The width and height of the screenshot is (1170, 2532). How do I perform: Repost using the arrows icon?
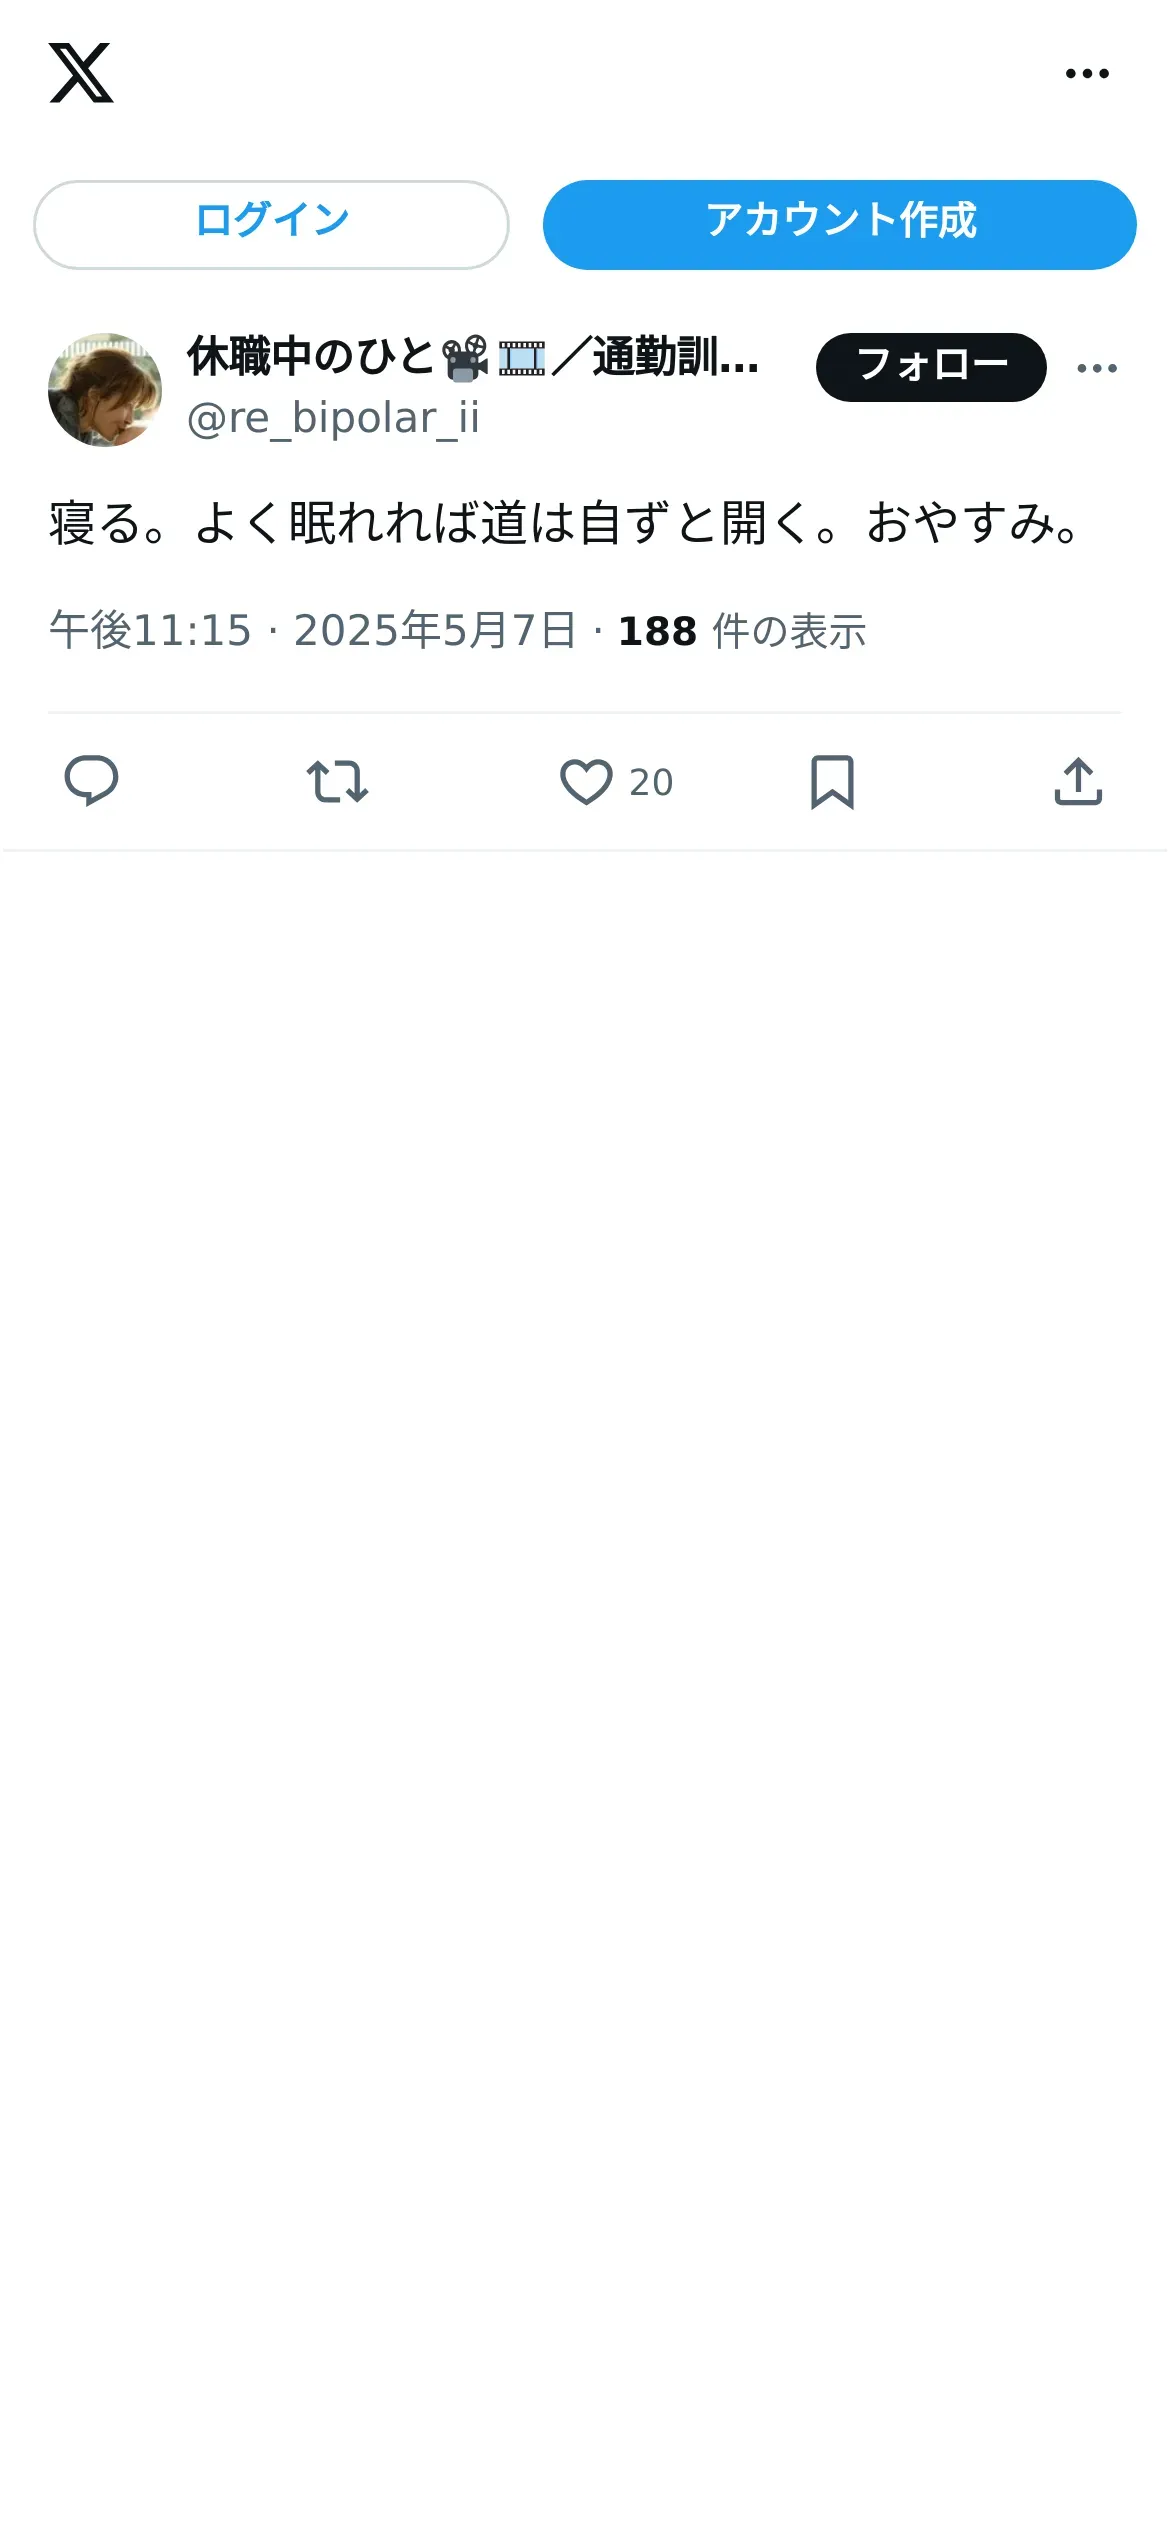point(337,781)
